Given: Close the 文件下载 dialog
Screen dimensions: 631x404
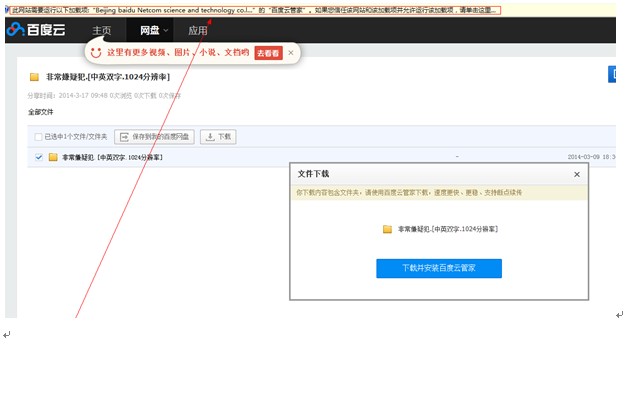Looking at the screenshot, I should [x=577, y=174].
